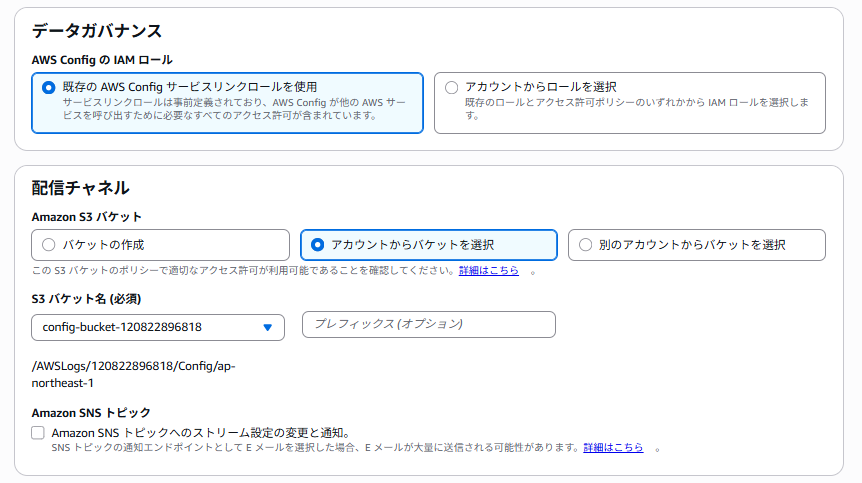
Task: Enable Amazon SNS topic streaming checkbox
Action: pyautogui.click(x=38, y=433)
